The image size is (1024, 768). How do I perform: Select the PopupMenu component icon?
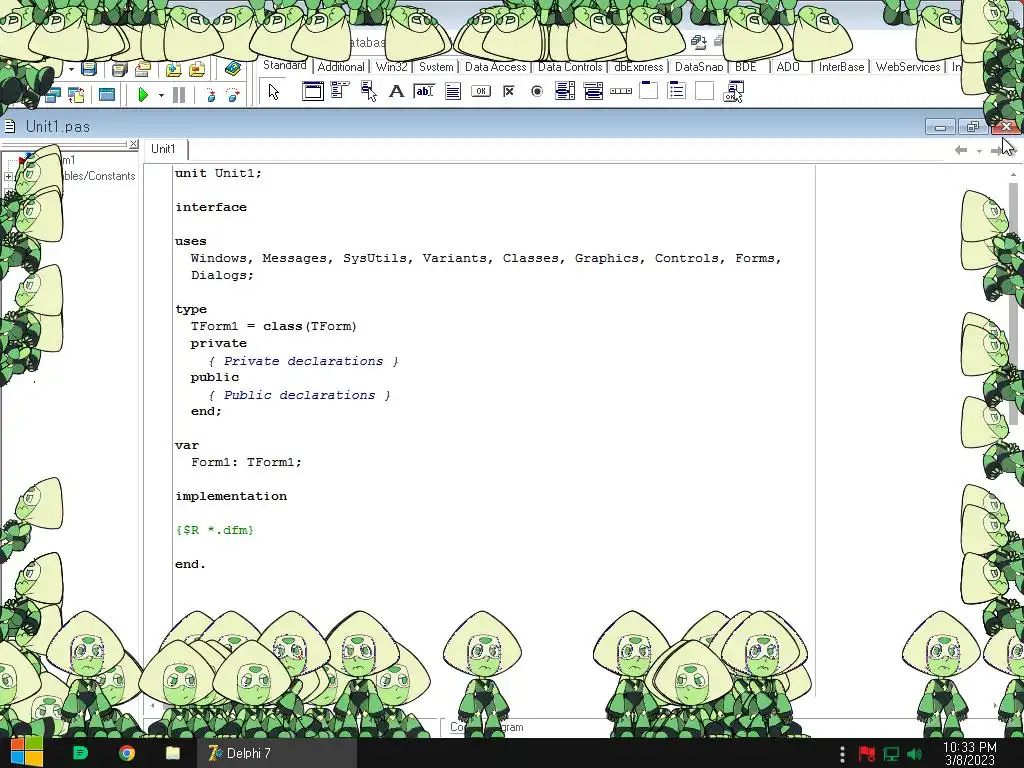point(368,91)
